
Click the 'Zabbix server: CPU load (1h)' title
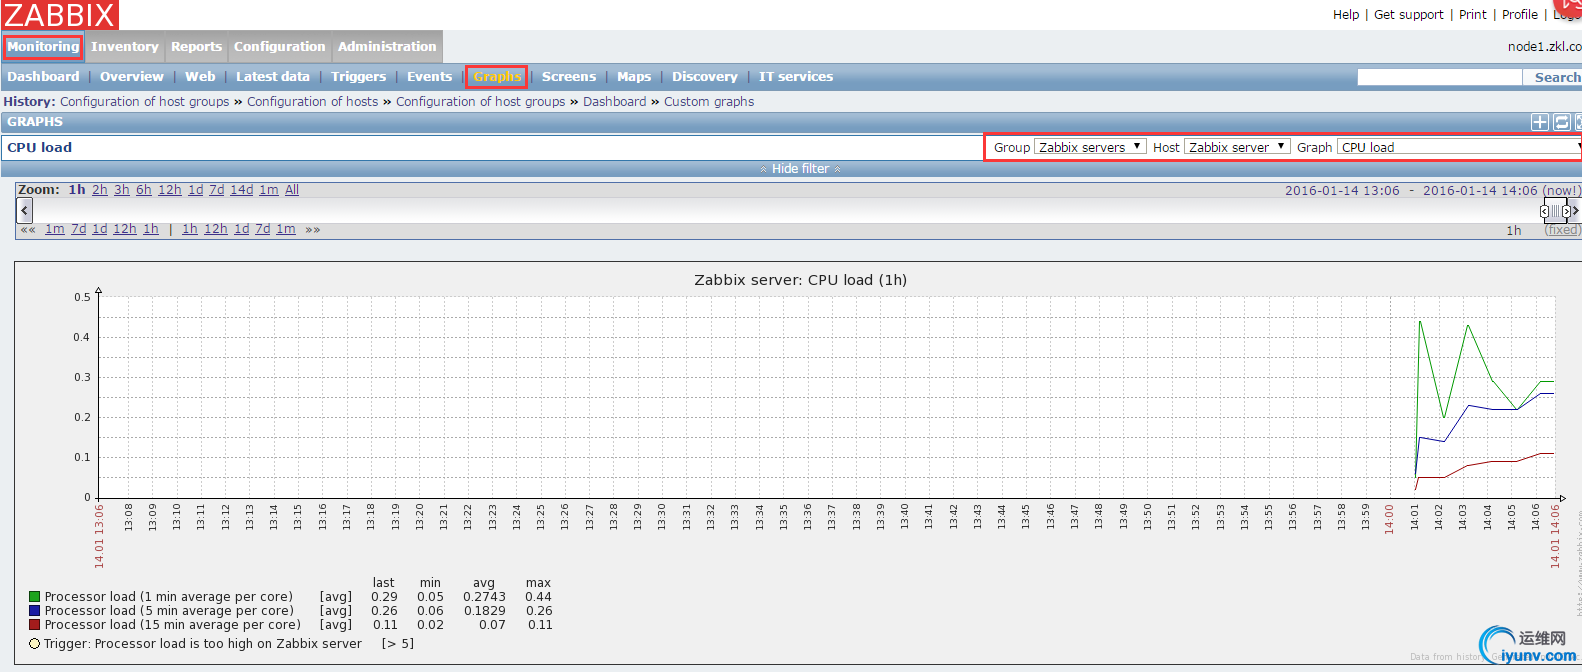[801, 280]
